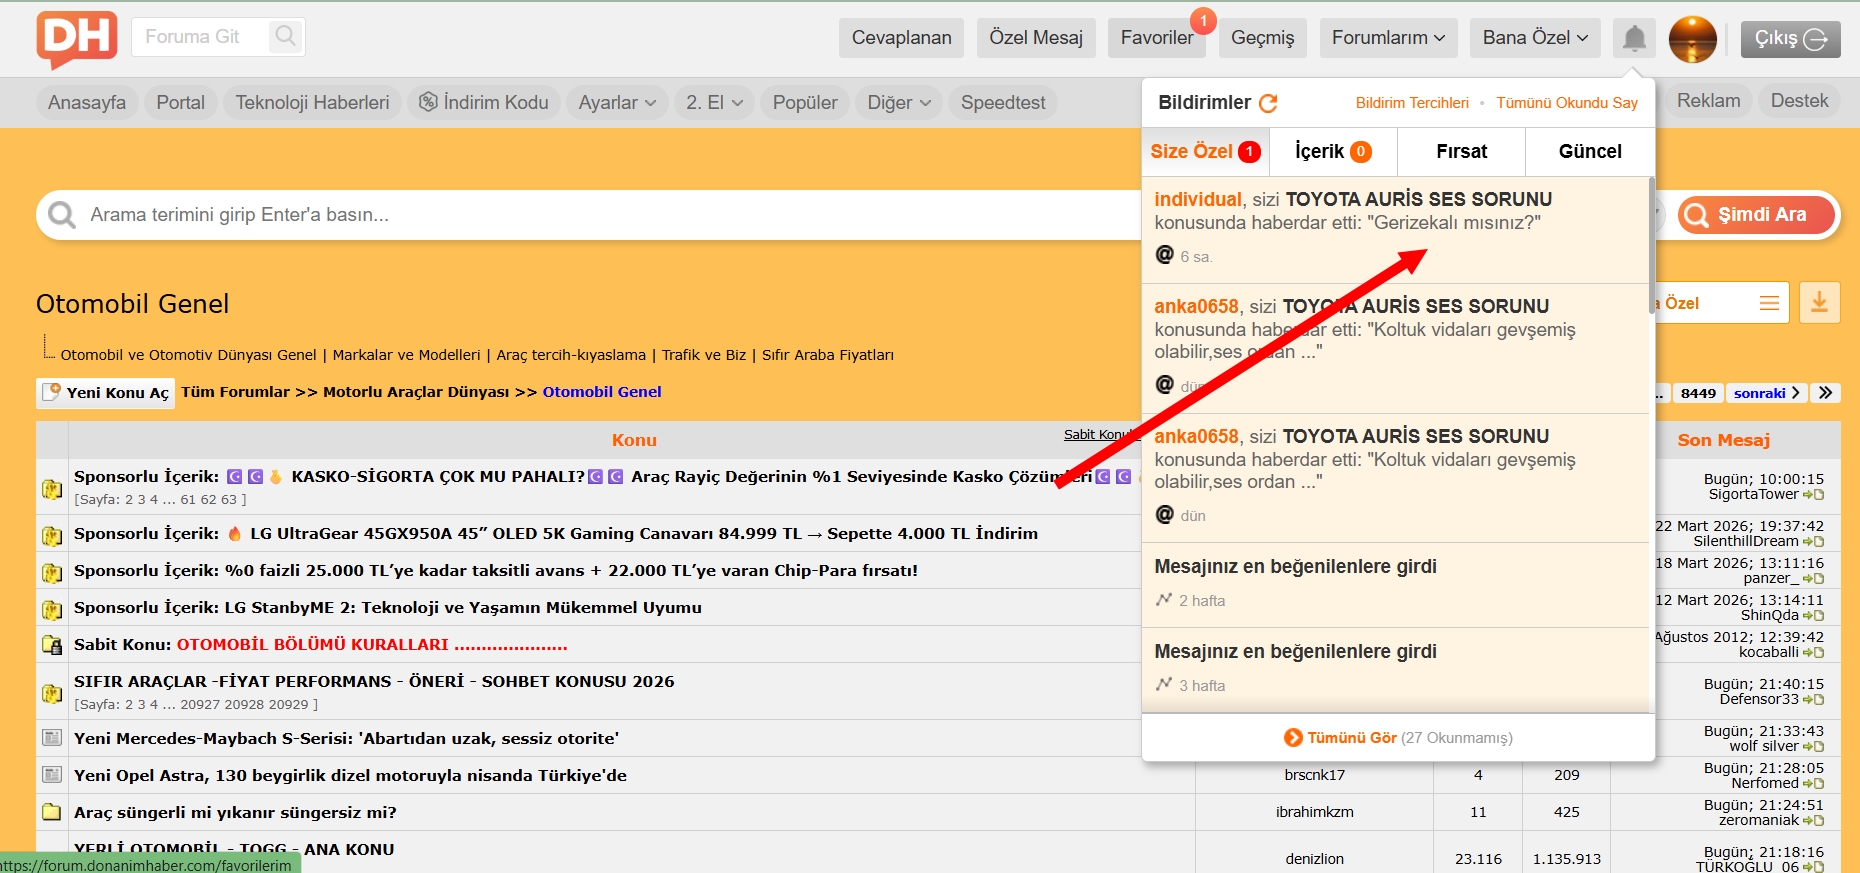This screenshot has width=1860, height=873.
Task: Click the user profile avatar
Action: click(1692, 39)
